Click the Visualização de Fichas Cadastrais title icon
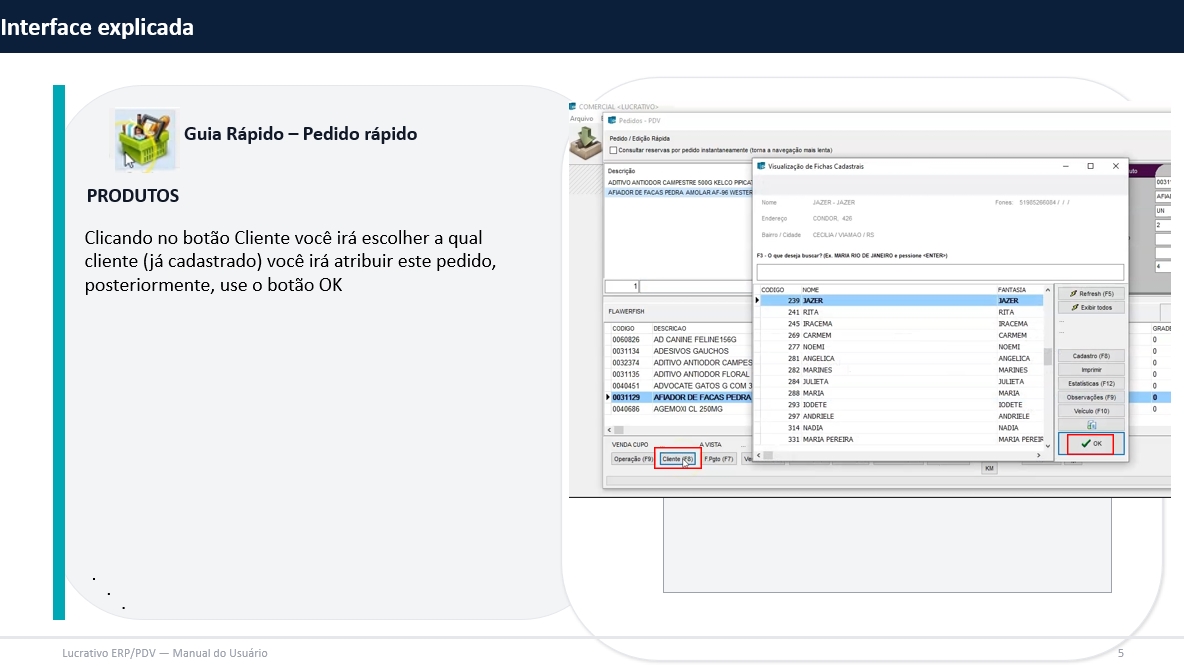Viewport: 1184px width, 668px height. (x=761, y=166)
